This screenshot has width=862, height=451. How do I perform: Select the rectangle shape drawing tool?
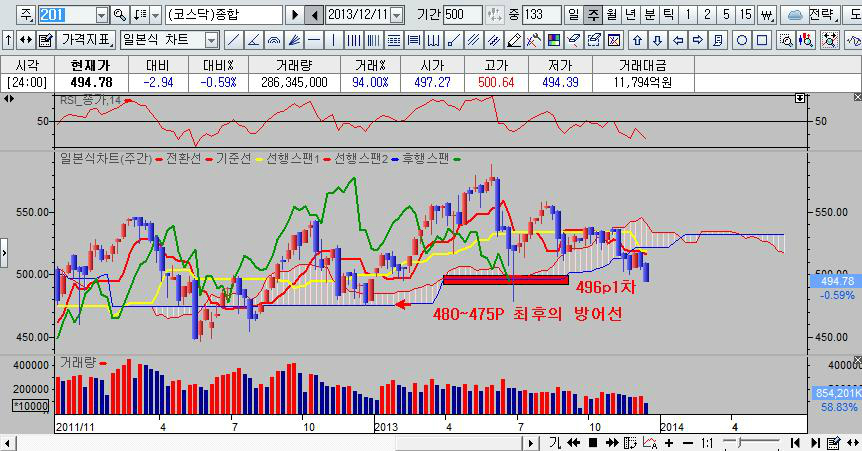tap(763, 40)
